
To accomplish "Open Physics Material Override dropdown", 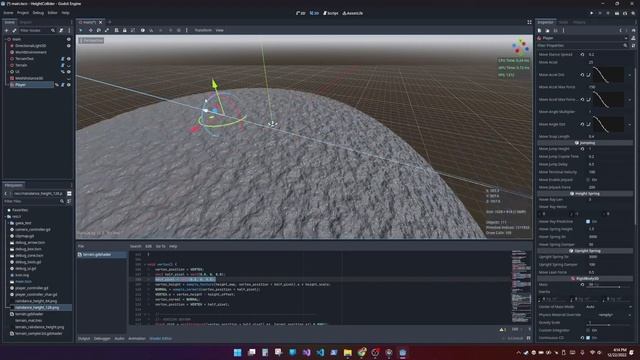I will click(x=610, y=315).
